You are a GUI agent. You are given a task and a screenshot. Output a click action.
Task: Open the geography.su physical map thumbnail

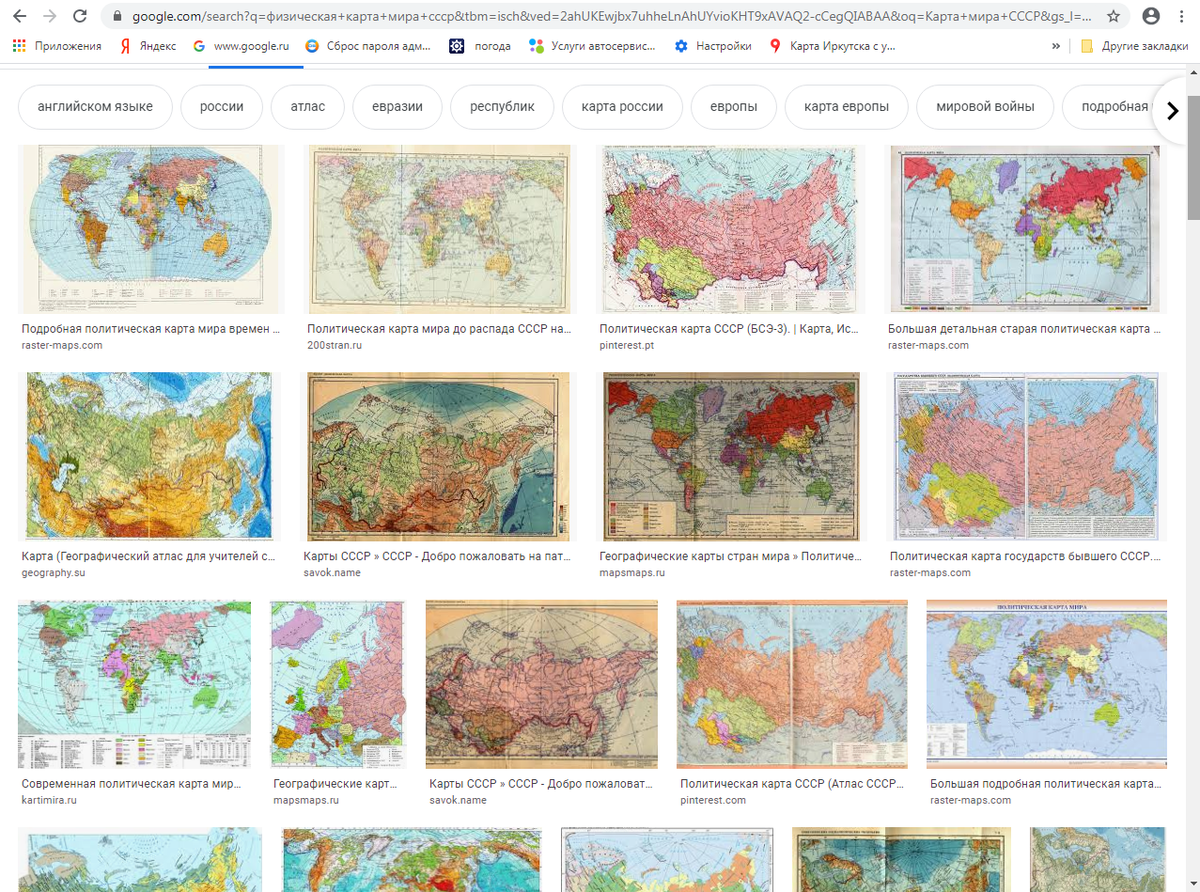tap(148, 456)
